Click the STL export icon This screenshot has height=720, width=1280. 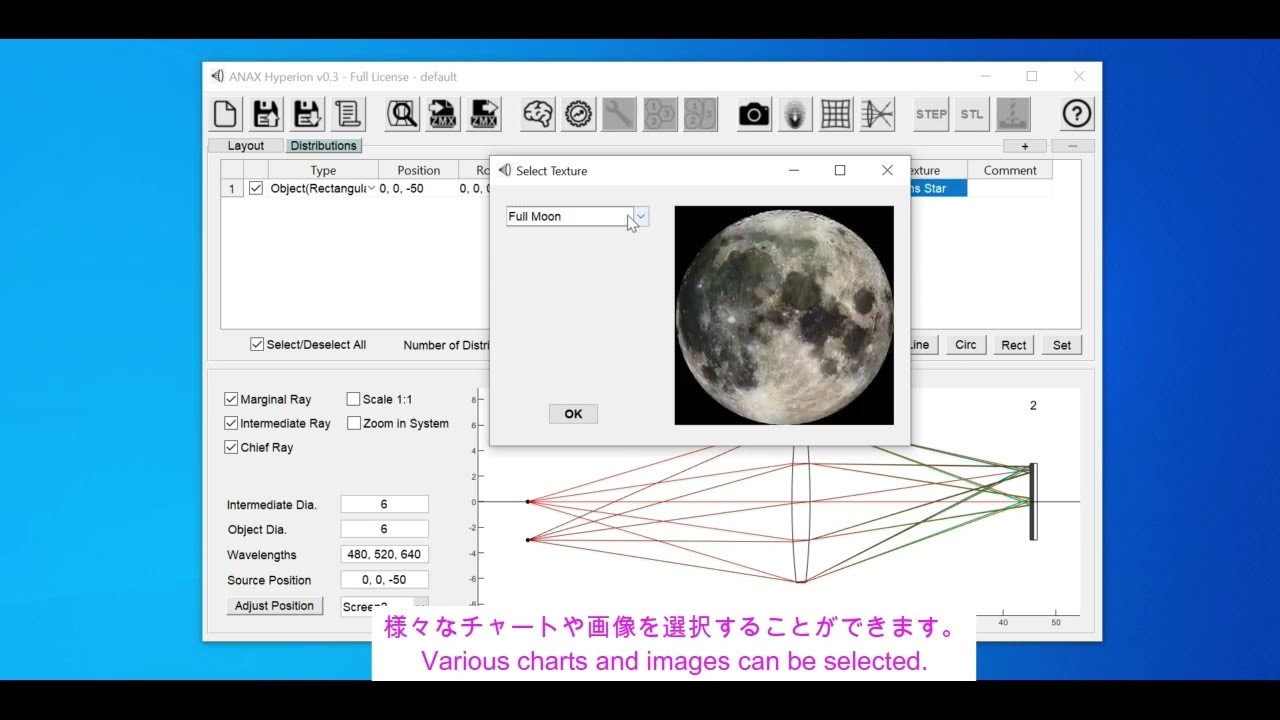coord(972,114)
